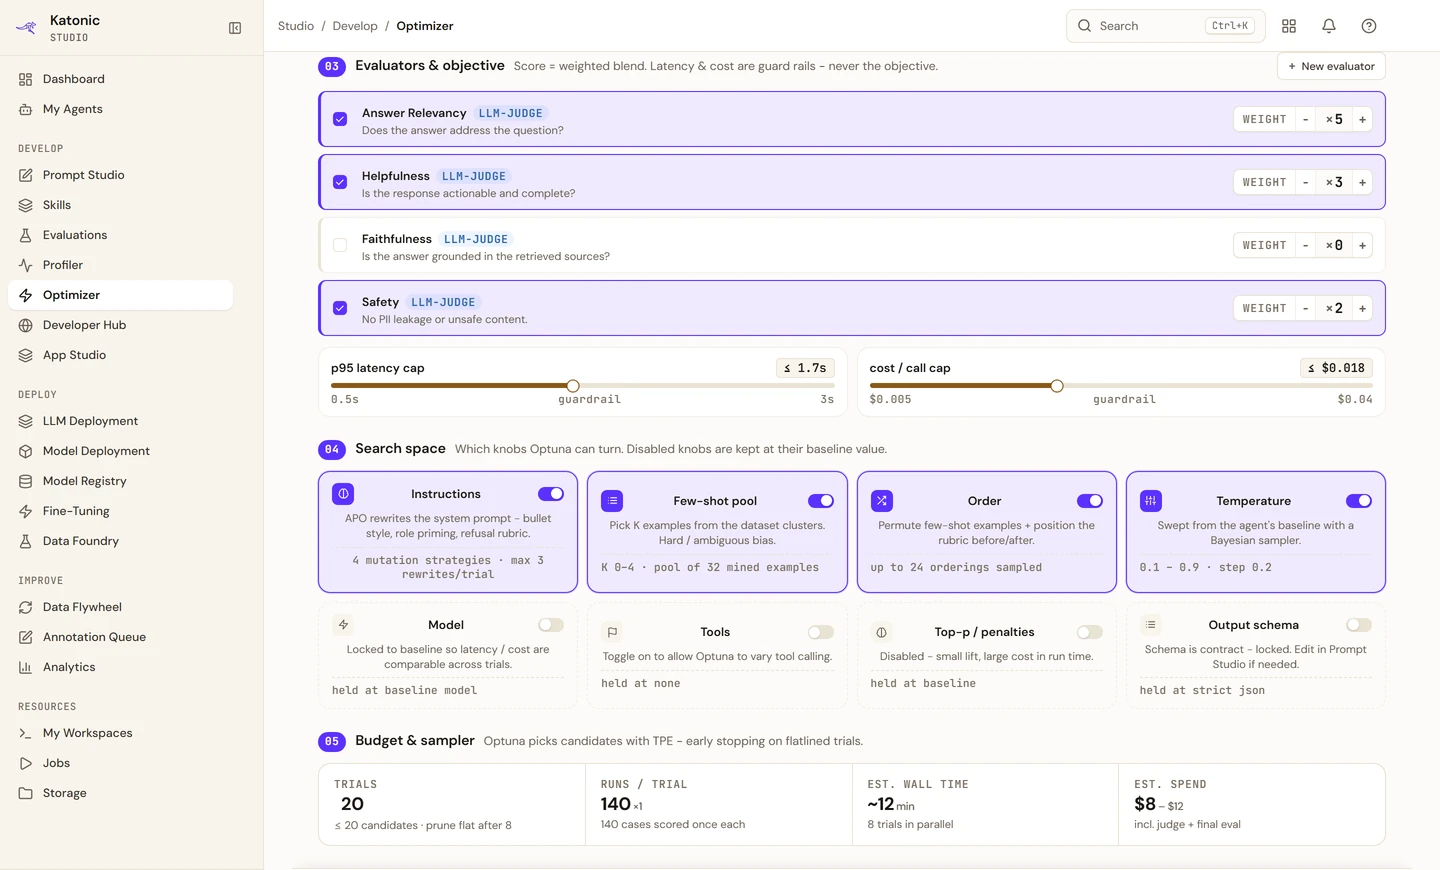Viewport: 1440px width, 870px height.
Task: Turn off the Few-shot pool toggle
Action: [x=821, y=501]
